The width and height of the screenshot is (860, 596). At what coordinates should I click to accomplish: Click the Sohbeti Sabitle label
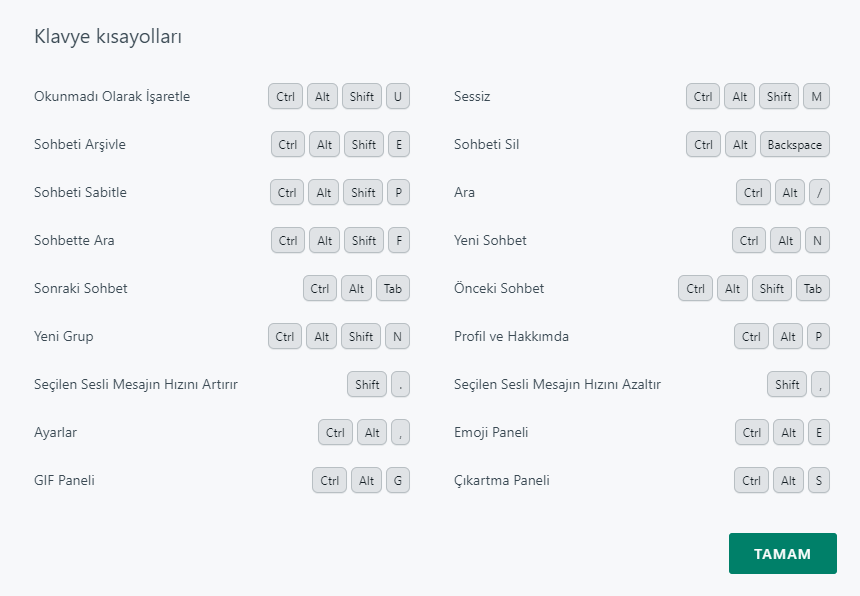80,193
